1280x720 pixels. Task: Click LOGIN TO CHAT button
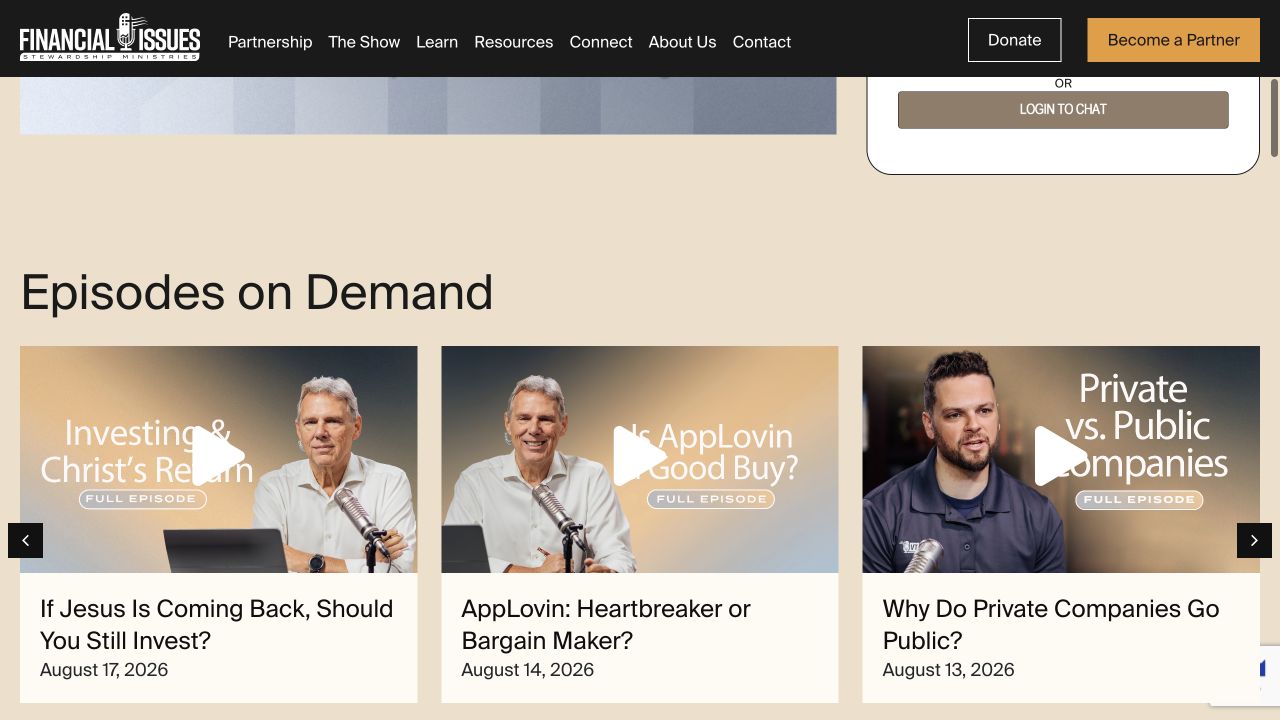coord(1063,110)
